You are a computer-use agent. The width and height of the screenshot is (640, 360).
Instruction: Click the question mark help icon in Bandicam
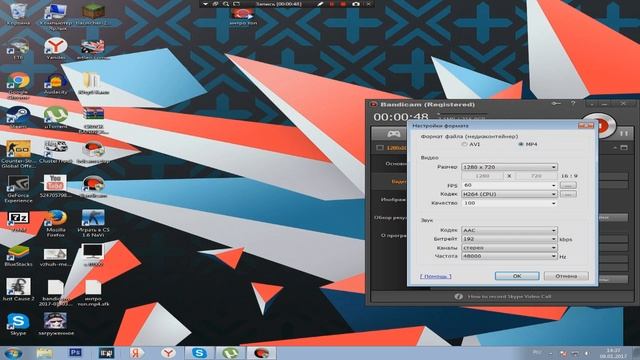click(573, 104)
